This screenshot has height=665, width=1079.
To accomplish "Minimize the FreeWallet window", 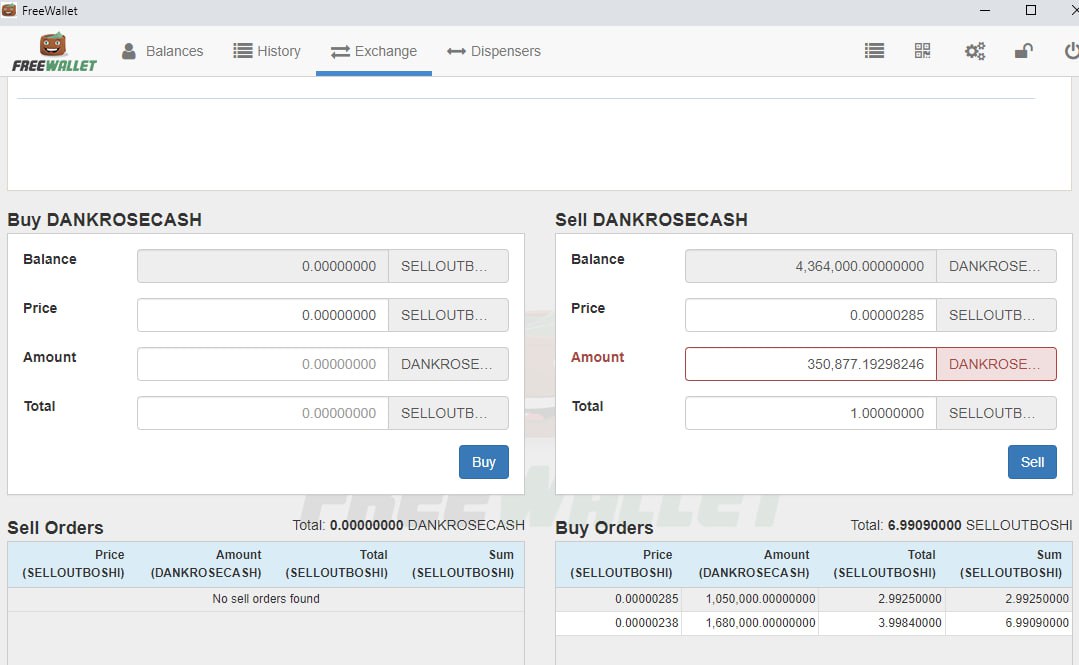I will [x=985, y=10].
